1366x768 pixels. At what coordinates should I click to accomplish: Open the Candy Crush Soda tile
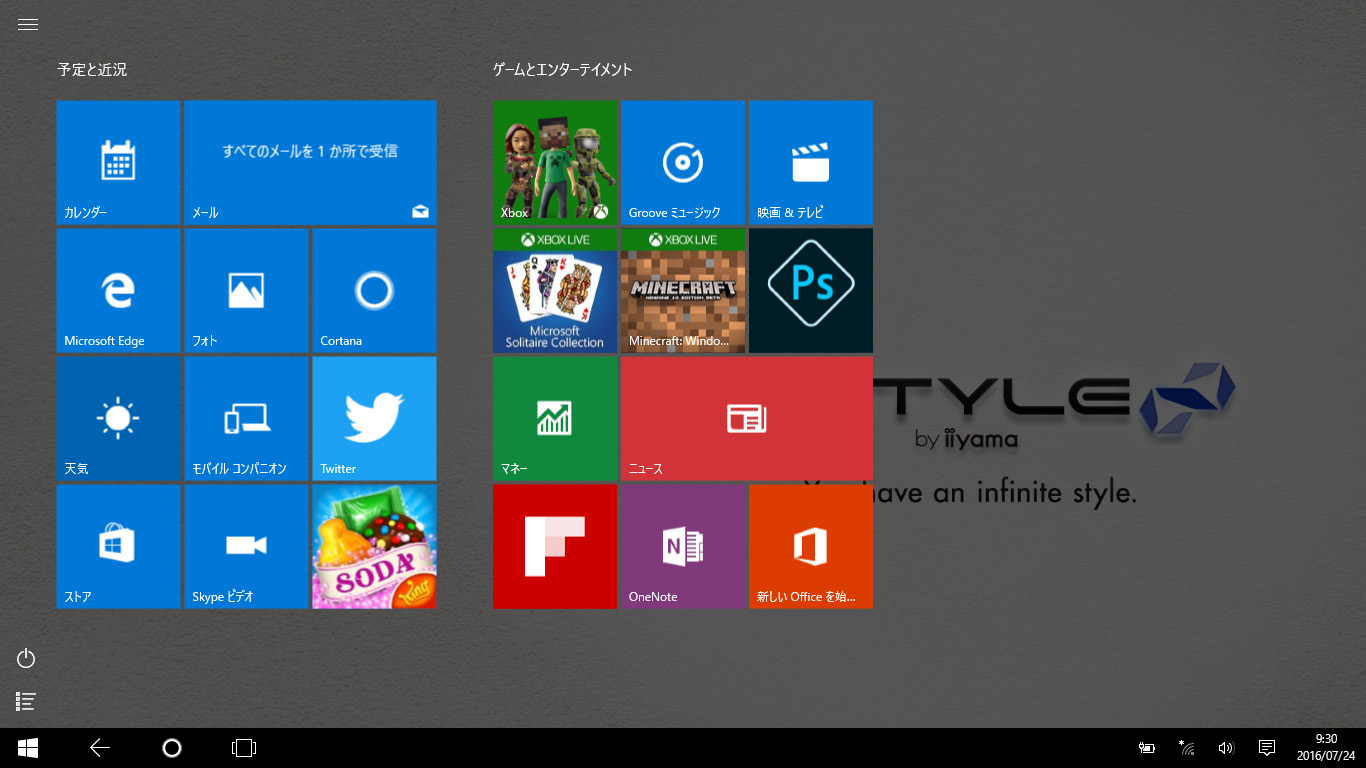(x=374, y=546)
